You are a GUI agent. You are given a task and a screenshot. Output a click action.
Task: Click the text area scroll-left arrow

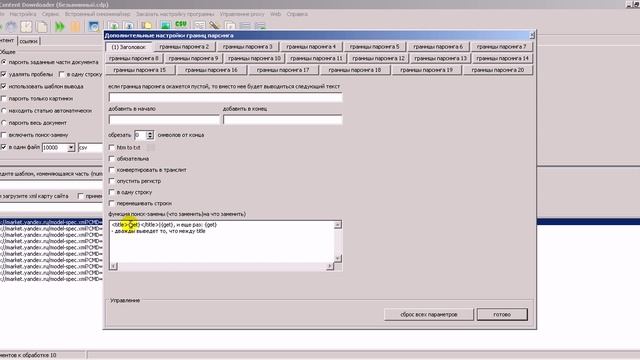pyautogui.click(x=113, y=267)
